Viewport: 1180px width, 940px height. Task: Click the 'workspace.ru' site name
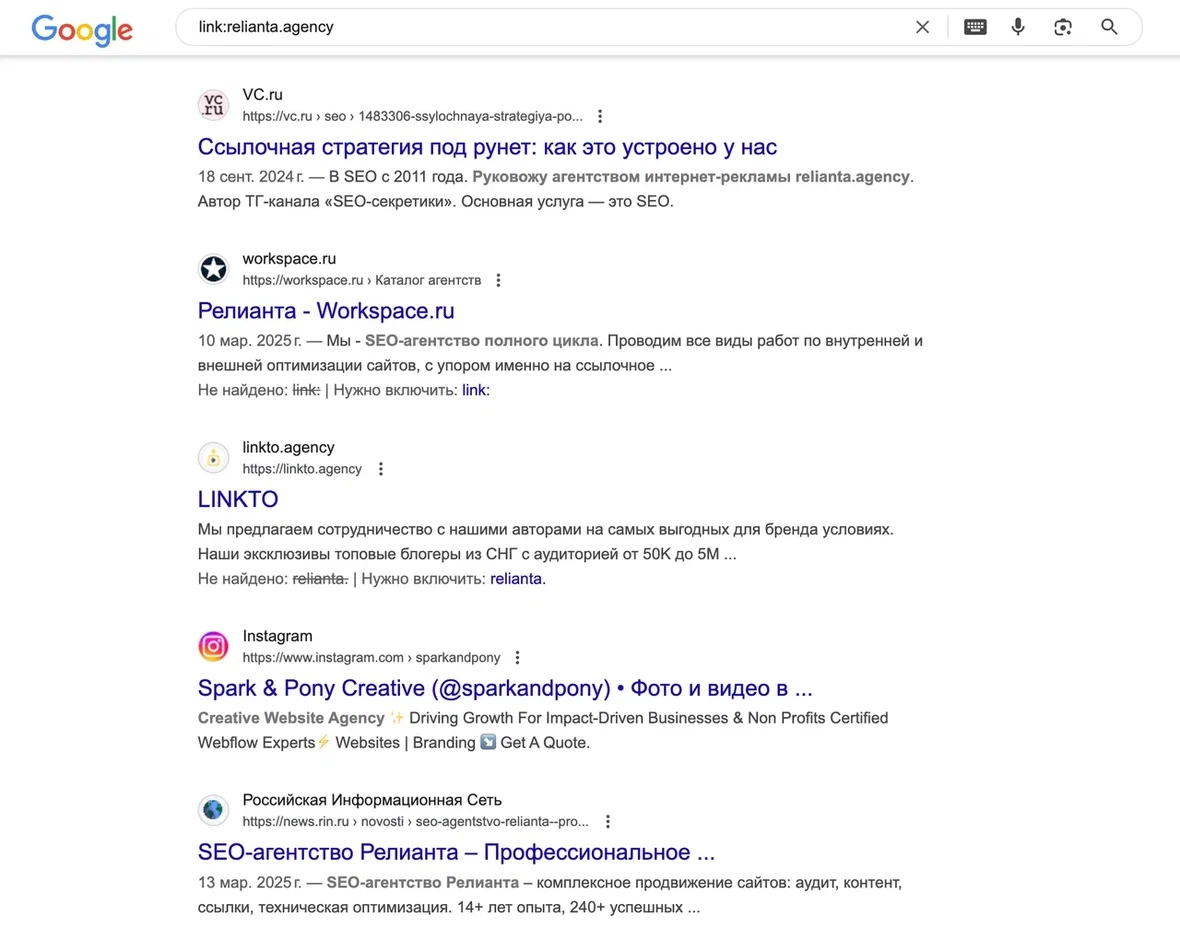[289, 259]
